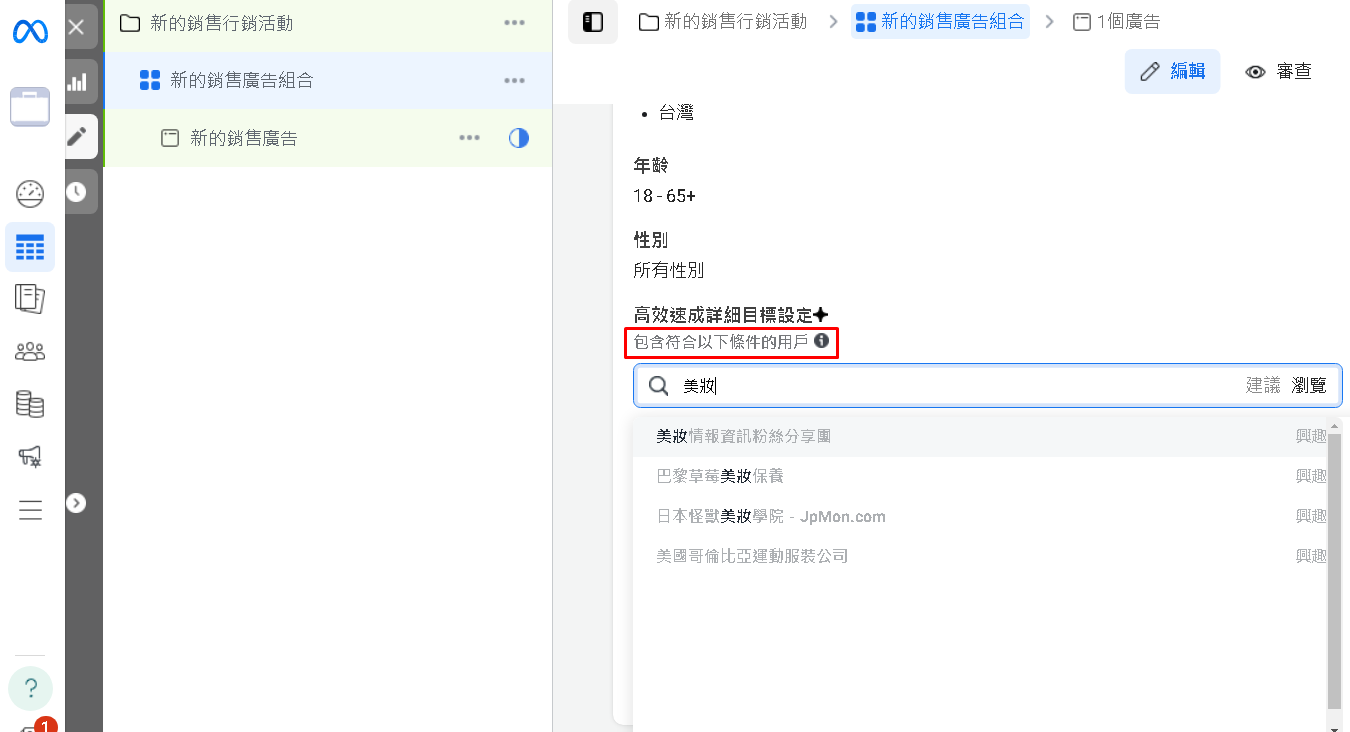This screenshot has height=732, width=1350.
Task: Click half-filled status circle of 新的銷售廣告
Action: [x=519, y=138]
